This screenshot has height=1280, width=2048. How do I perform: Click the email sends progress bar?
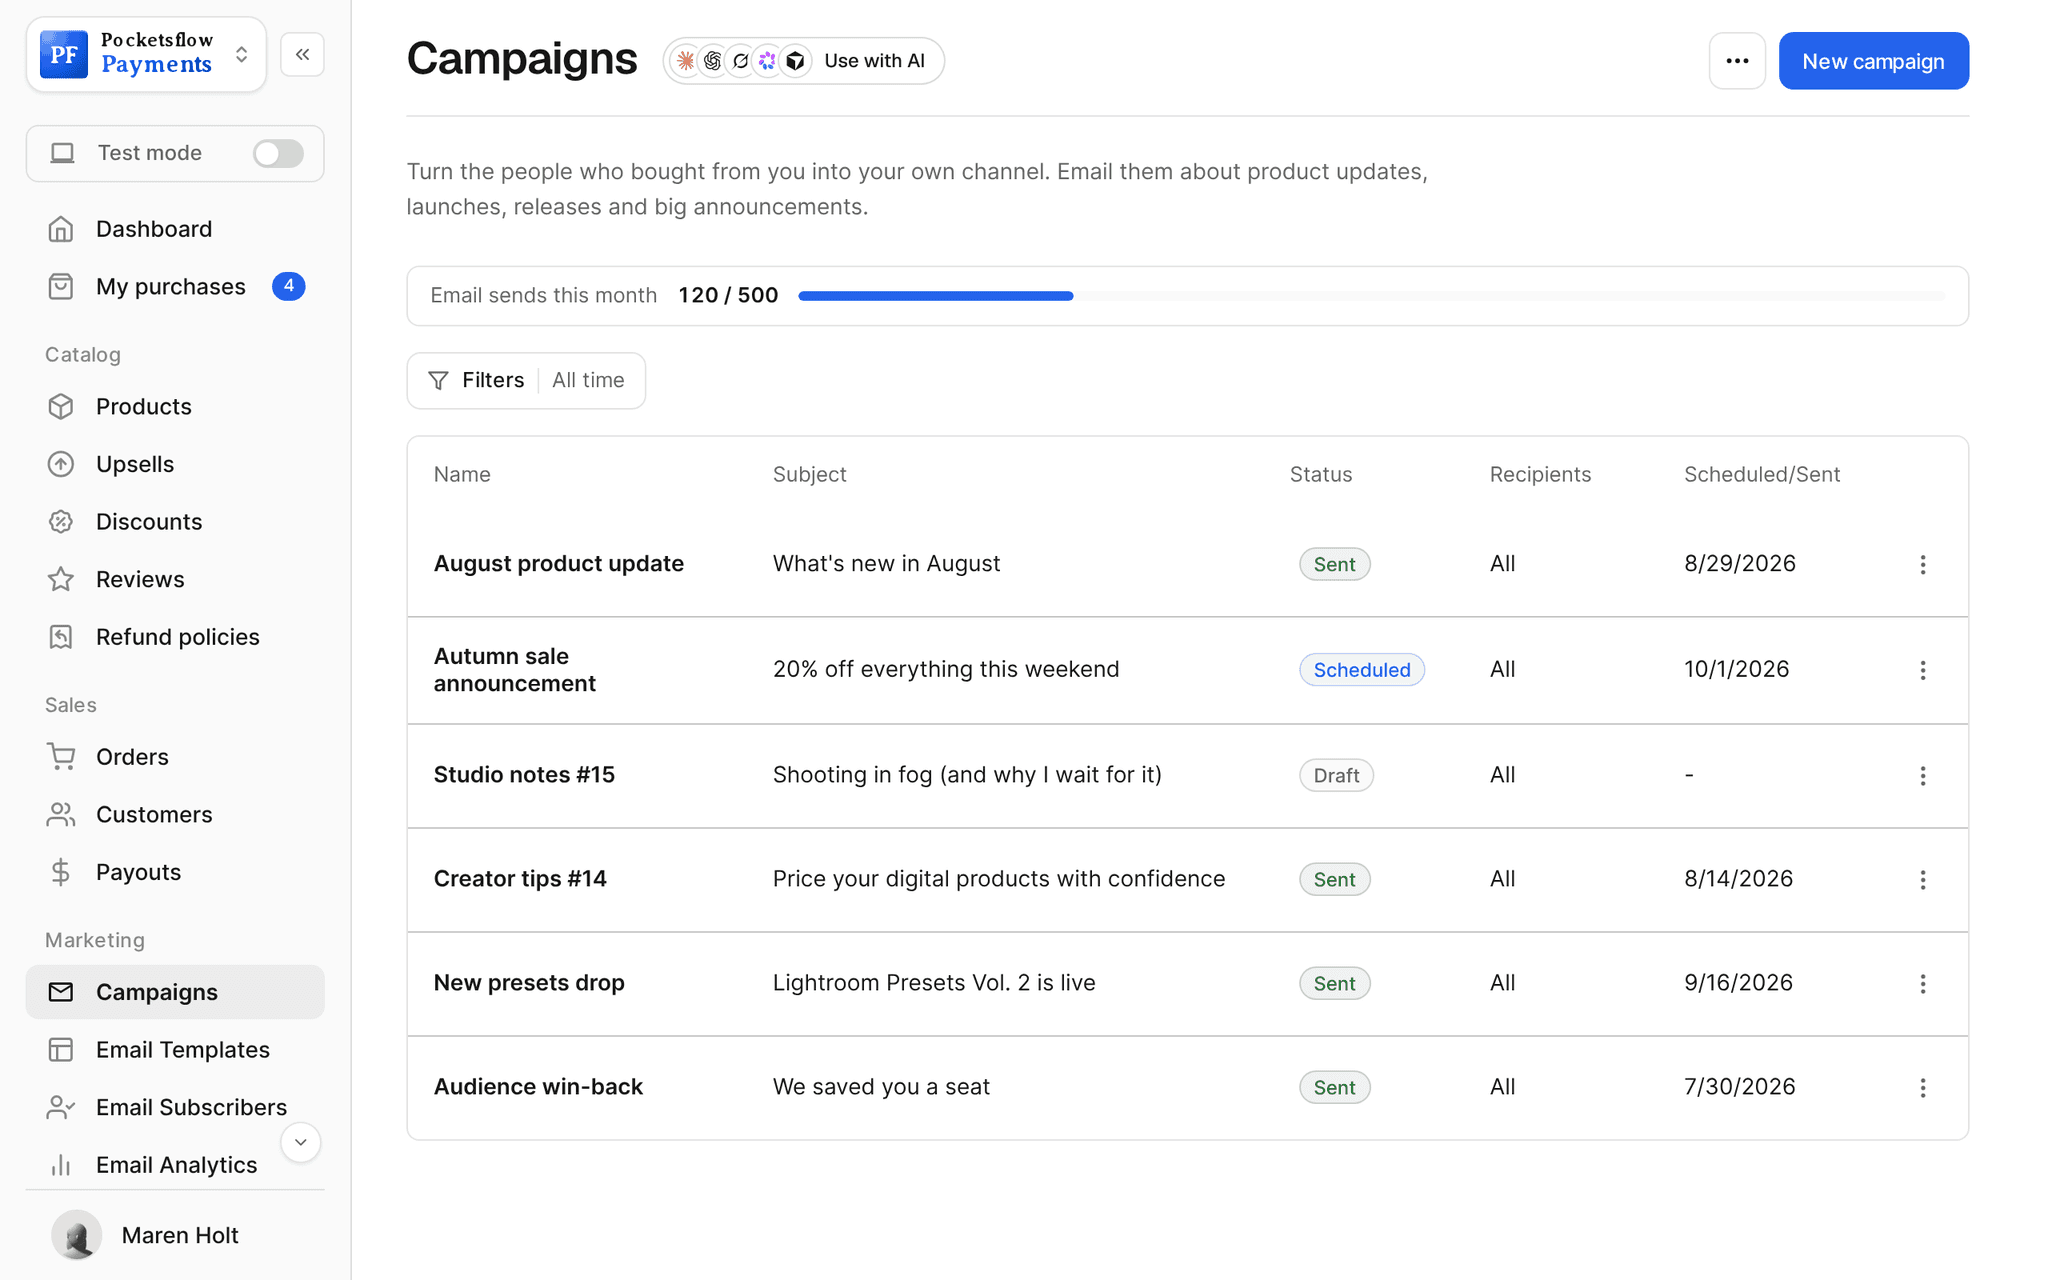[x=1372, y=296]
